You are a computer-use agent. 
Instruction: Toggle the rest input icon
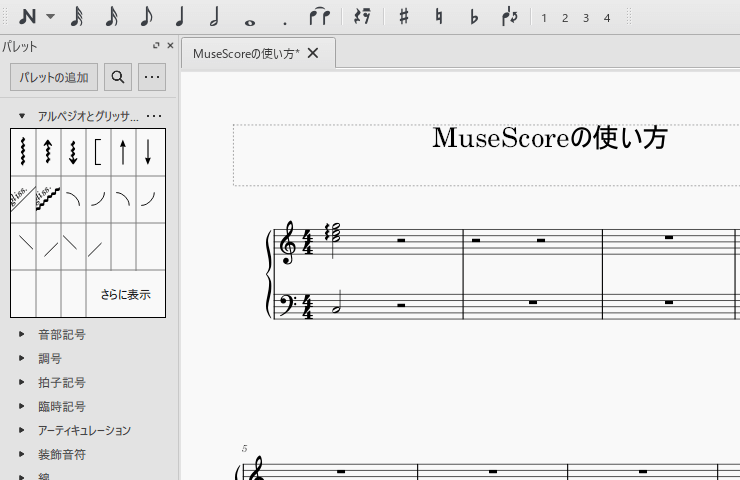tap(363, 17)
